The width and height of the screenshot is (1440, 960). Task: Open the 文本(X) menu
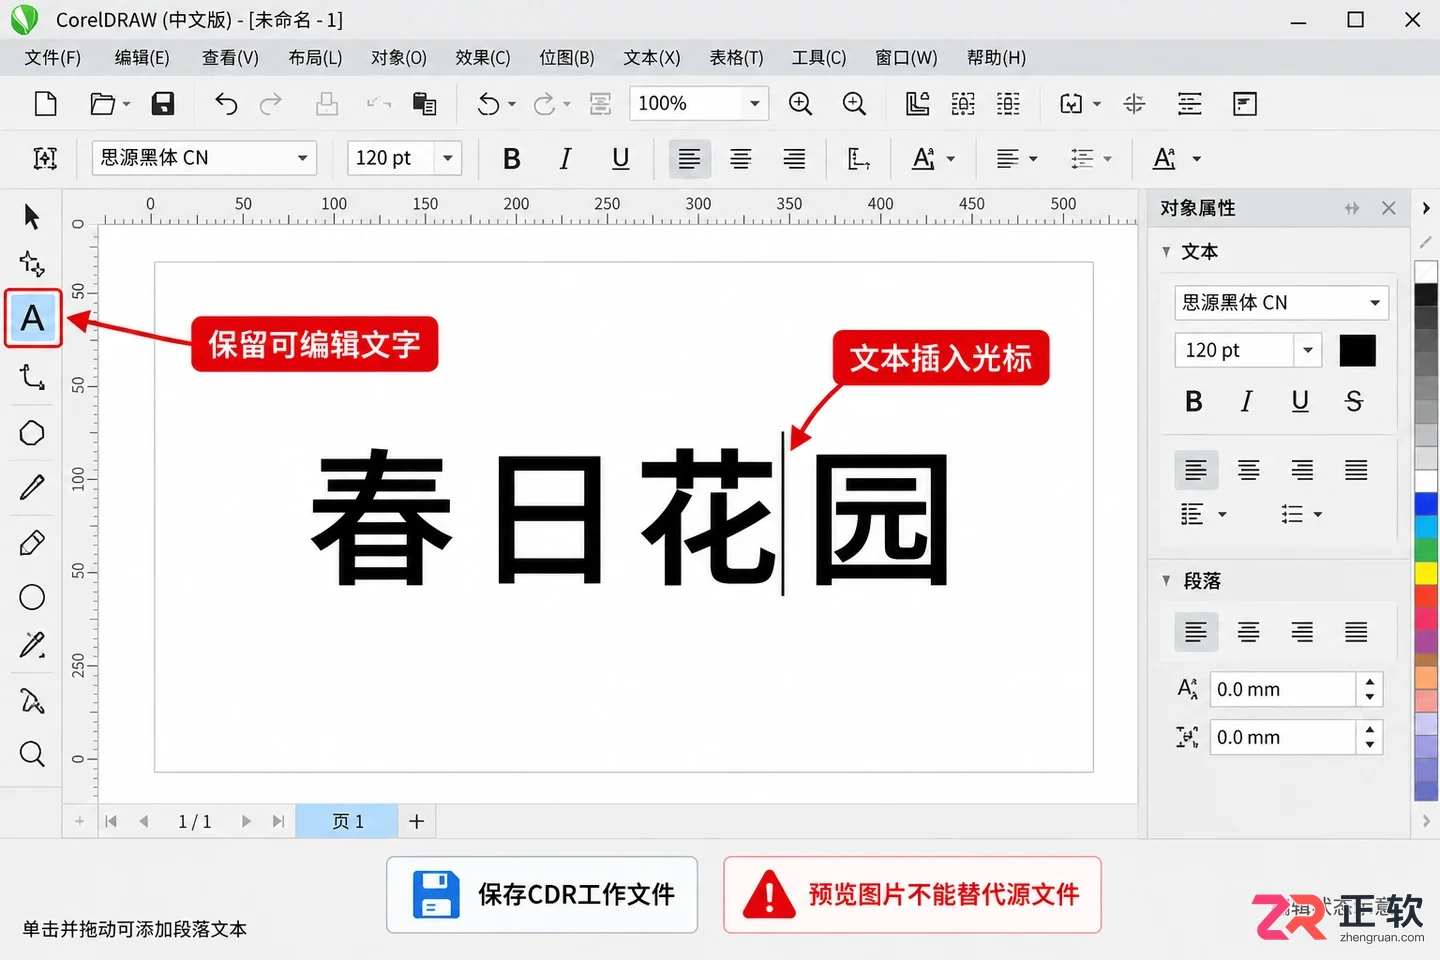click(x=652, y=58)
